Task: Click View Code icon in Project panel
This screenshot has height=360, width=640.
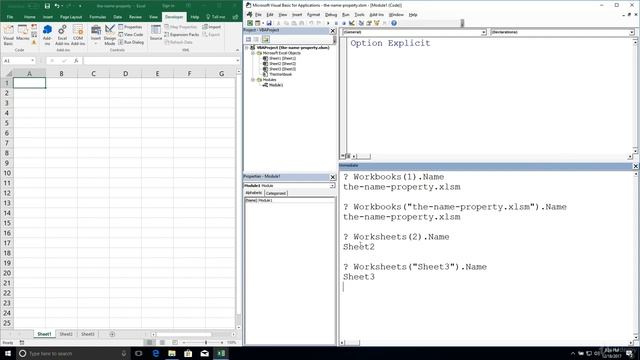Action: pyautogui.click(x=248, y=39)
